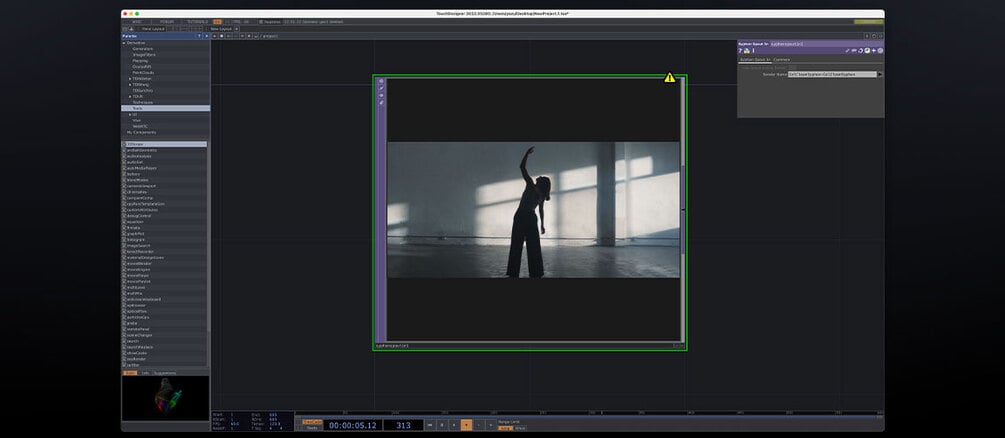This screenshot has height=438, width=1005.
Task: Select opticalFlow component in Tools list
Action: click(x=138, y=311)
